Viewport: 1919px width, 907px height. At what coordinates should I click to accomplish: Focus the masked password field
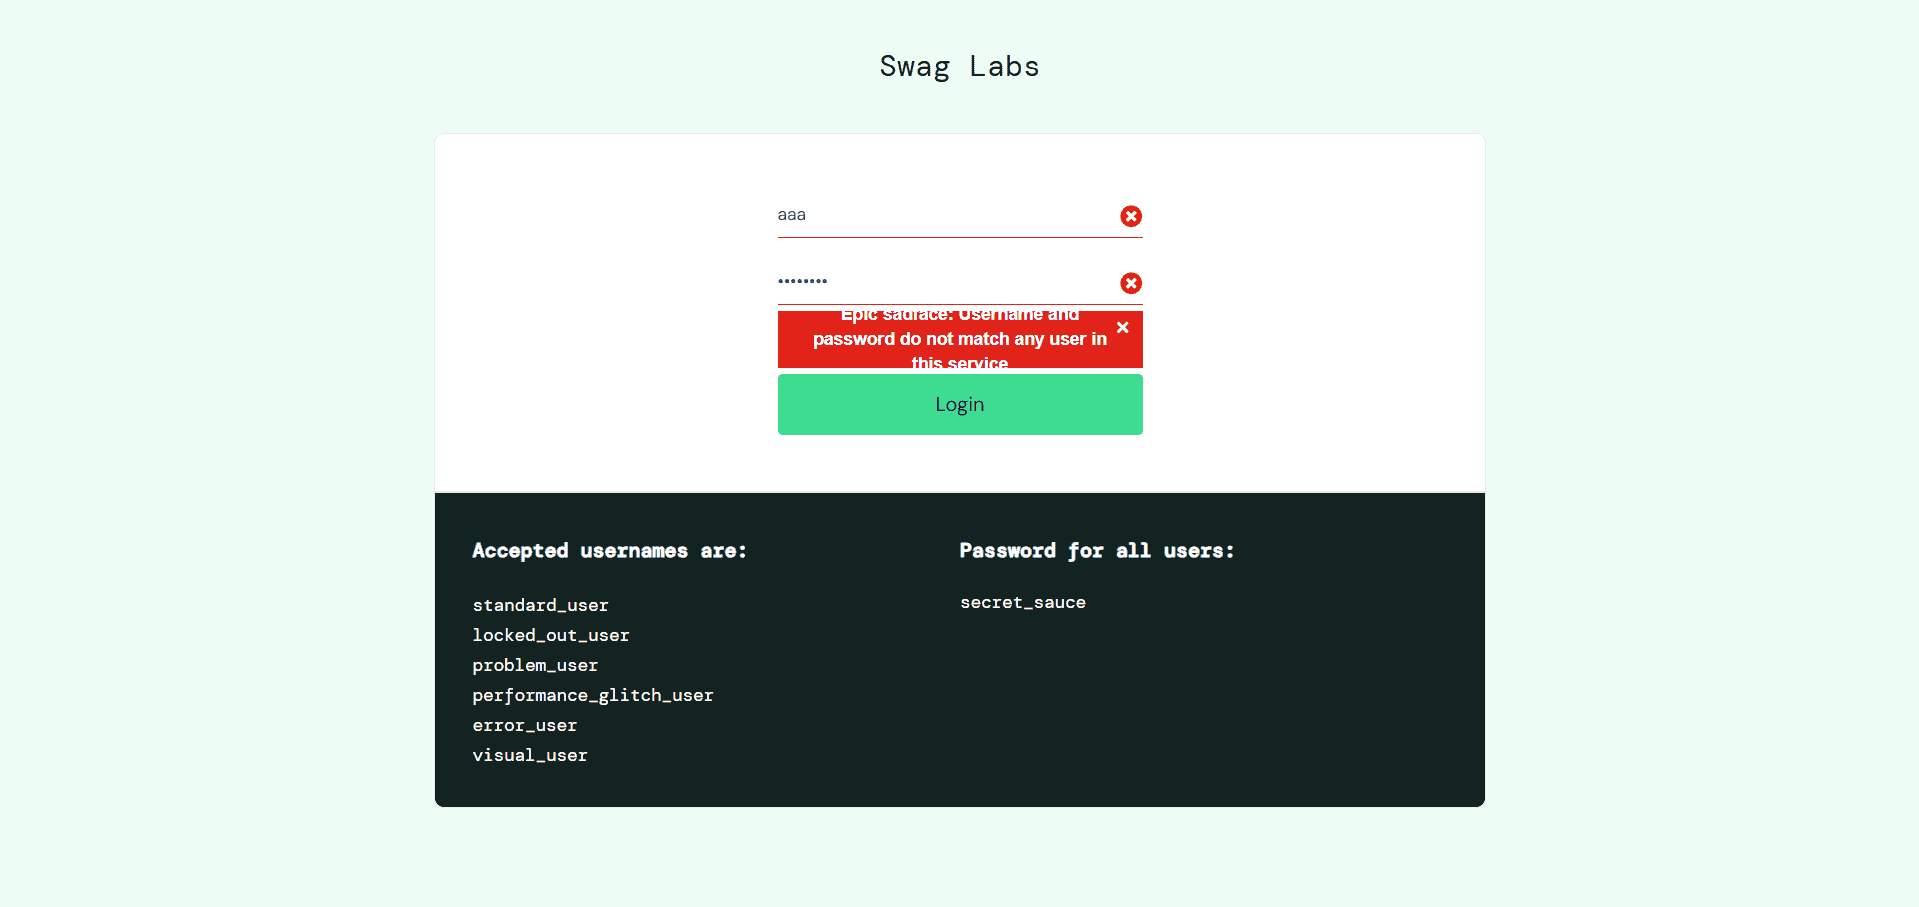[x=940, y=281]
